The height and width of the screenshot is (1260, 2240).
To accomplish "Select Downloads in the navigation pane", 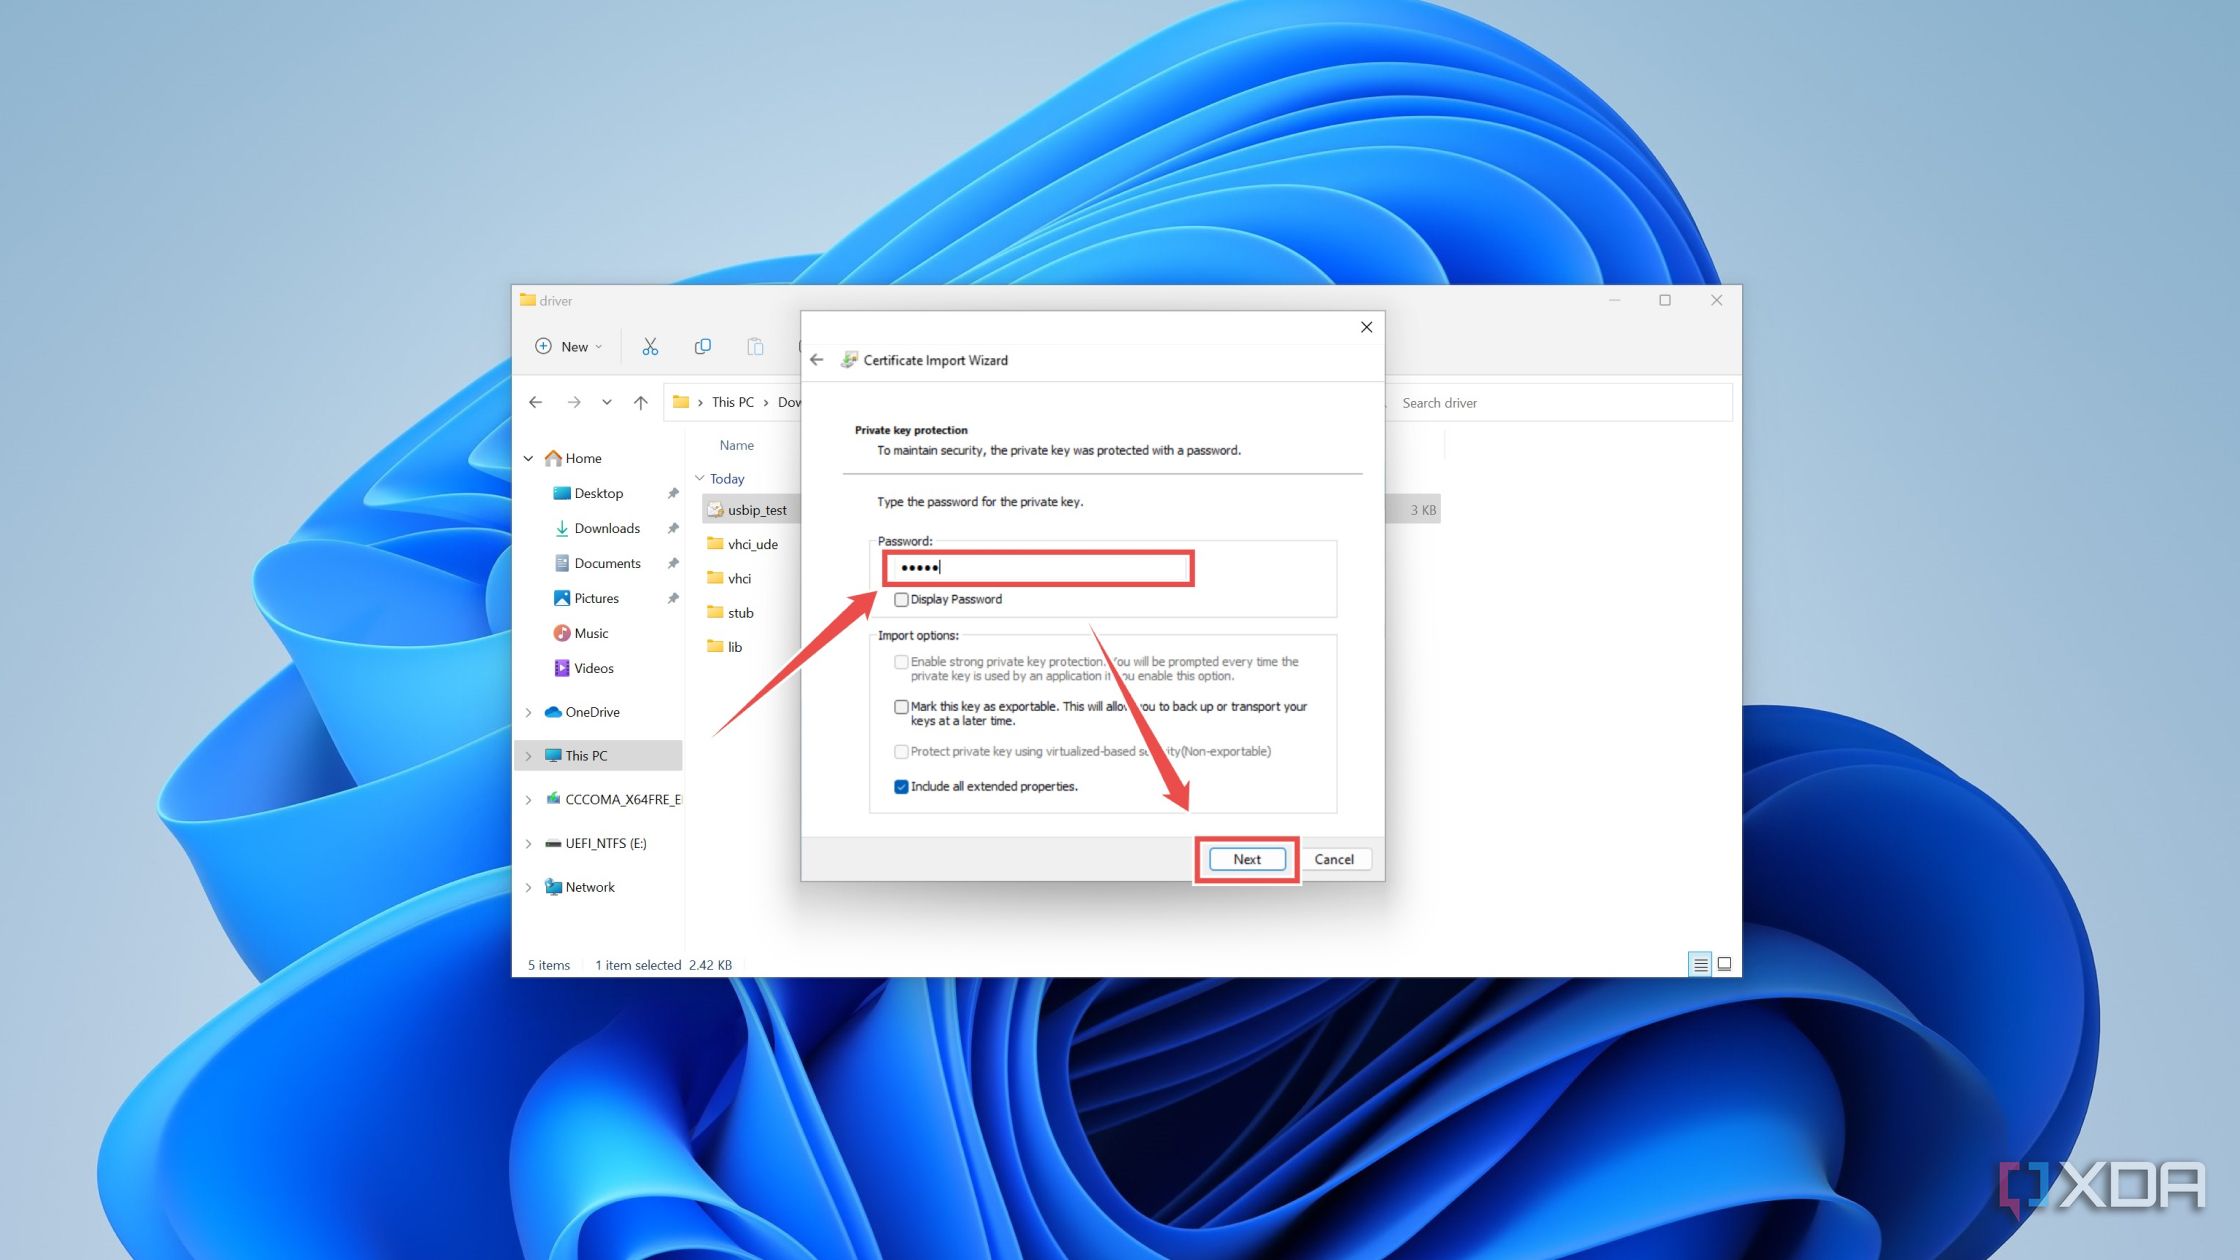I will click(x=606, y=528).
